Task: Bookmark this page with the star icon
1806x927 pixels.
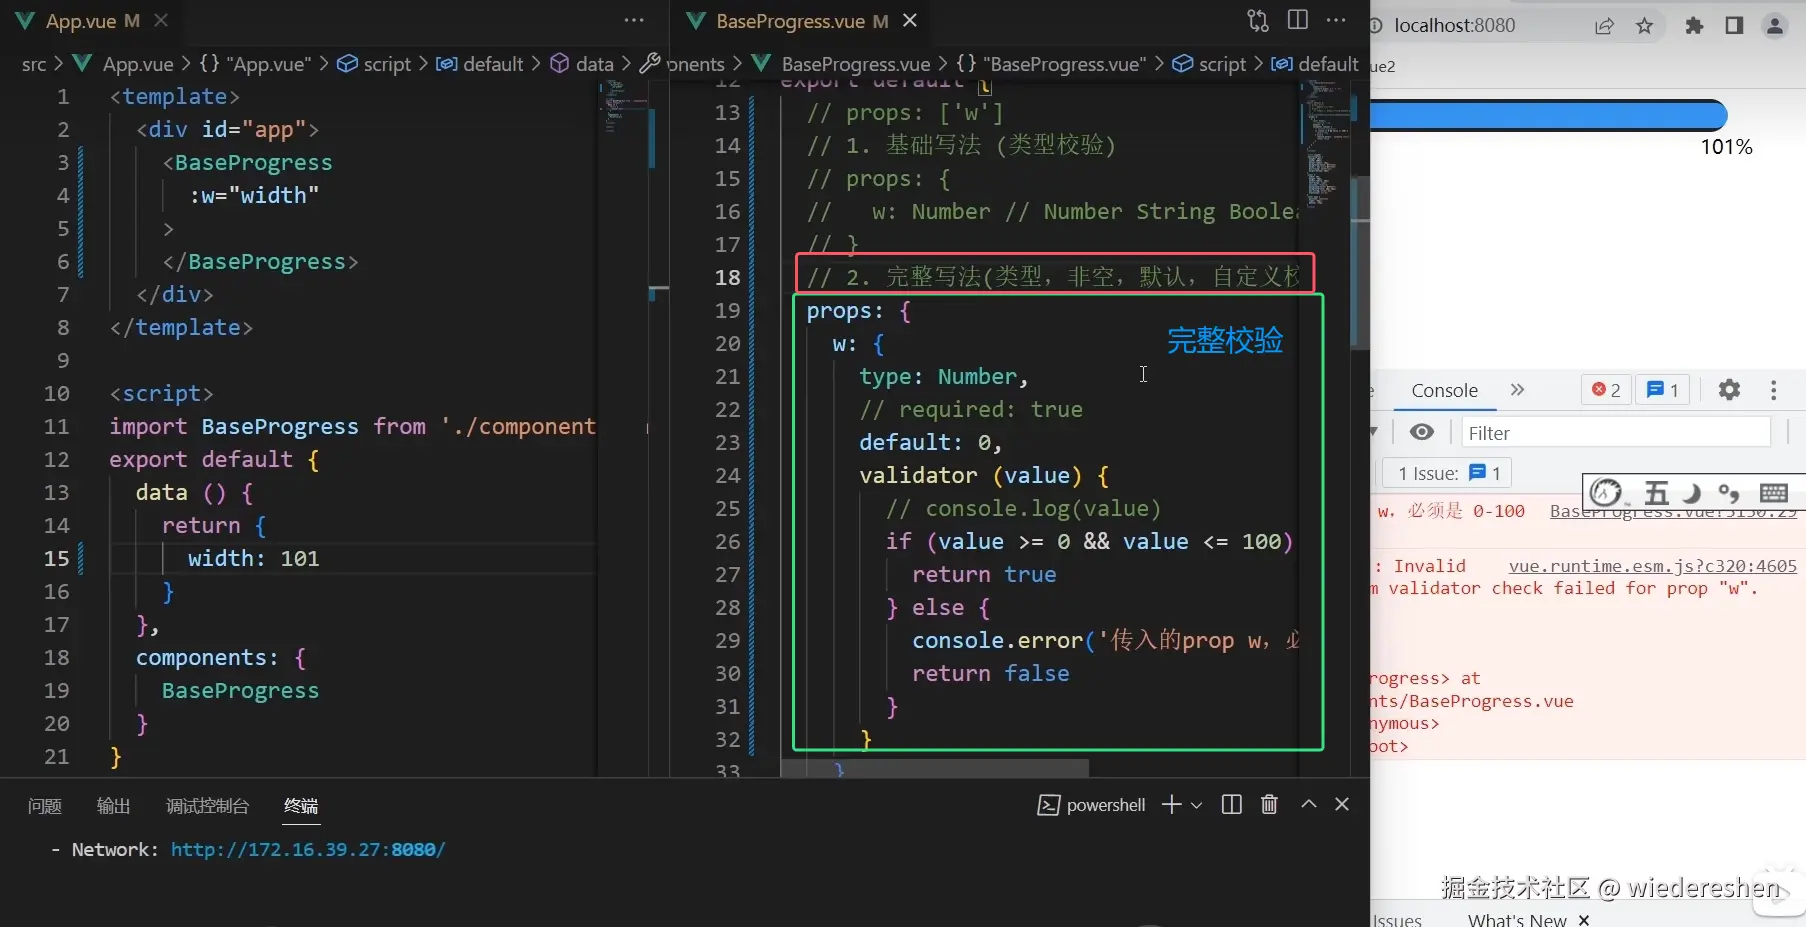Action: coord(1645,26)
